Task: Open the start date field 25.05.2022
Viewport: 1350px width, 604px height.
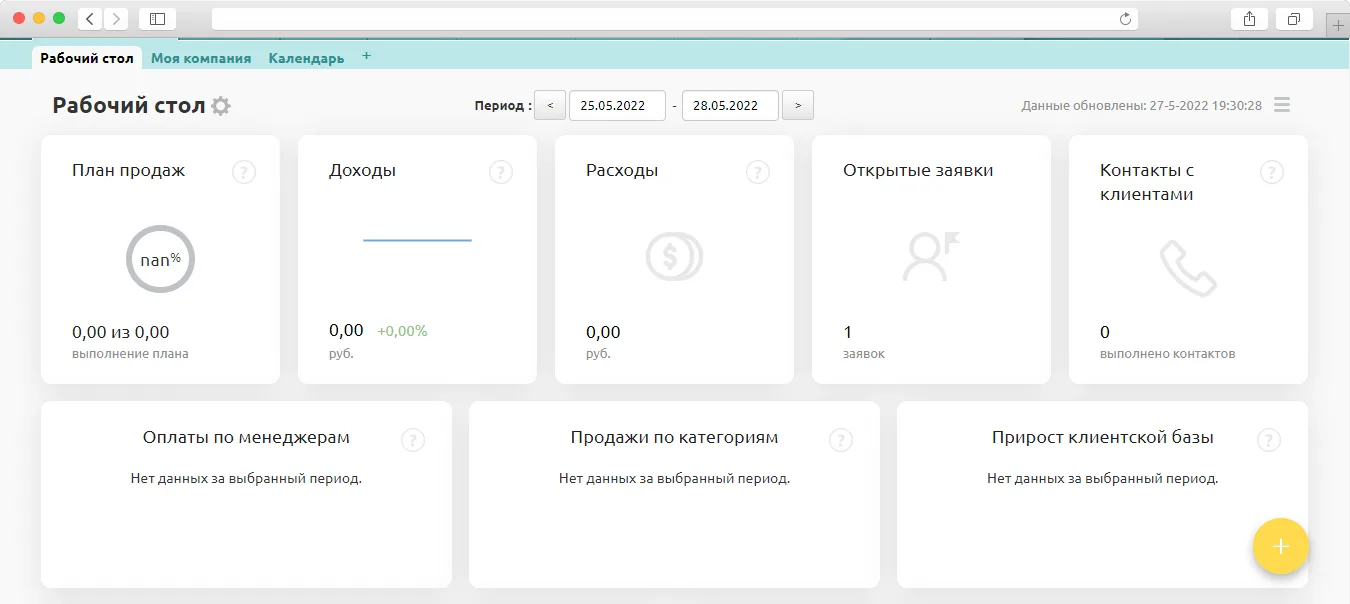Action: (617, 105)
